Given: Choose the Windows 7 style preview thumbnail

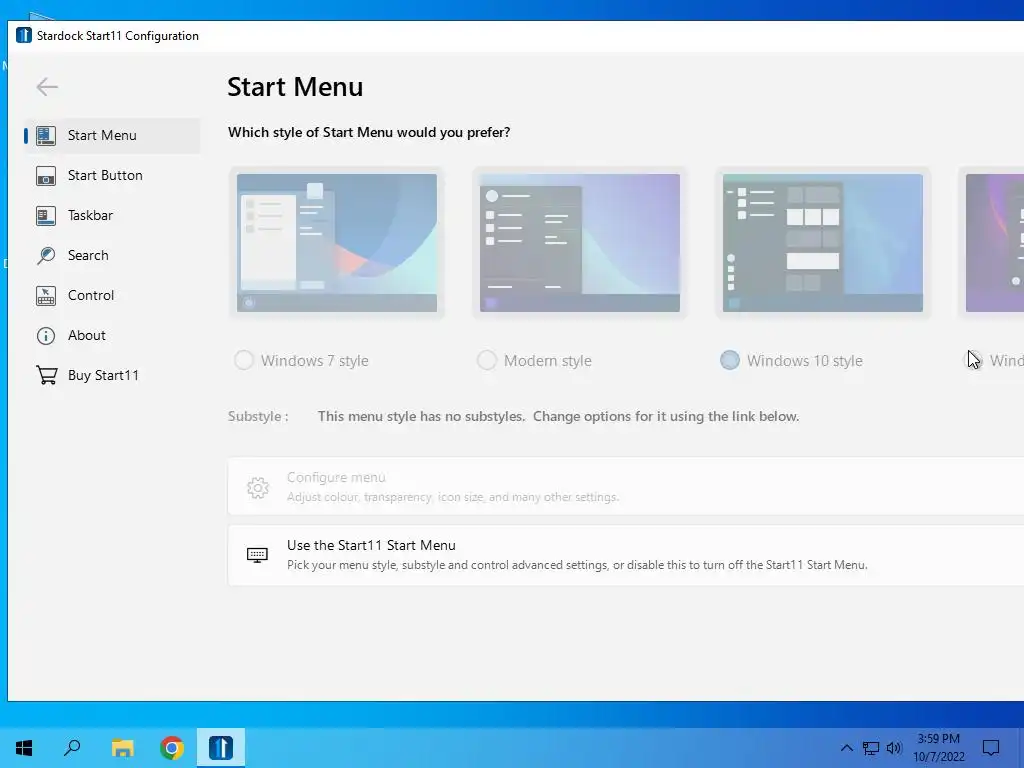Looking at the screenshot, I should 337,243.
